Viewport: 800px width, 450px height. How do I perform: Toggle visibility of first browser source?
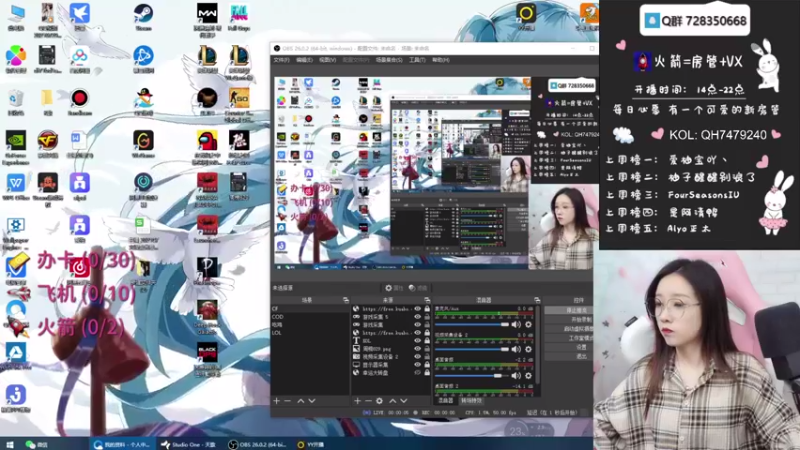418,309
